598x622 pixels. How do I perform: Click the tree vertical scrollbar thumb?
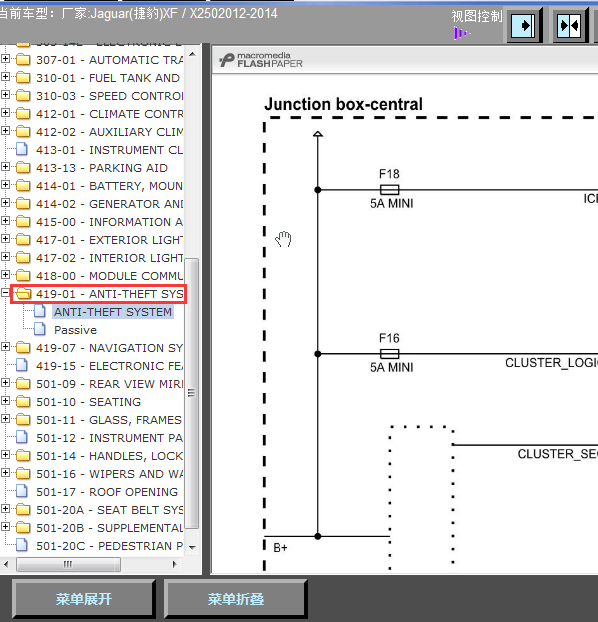coord(192,394)
